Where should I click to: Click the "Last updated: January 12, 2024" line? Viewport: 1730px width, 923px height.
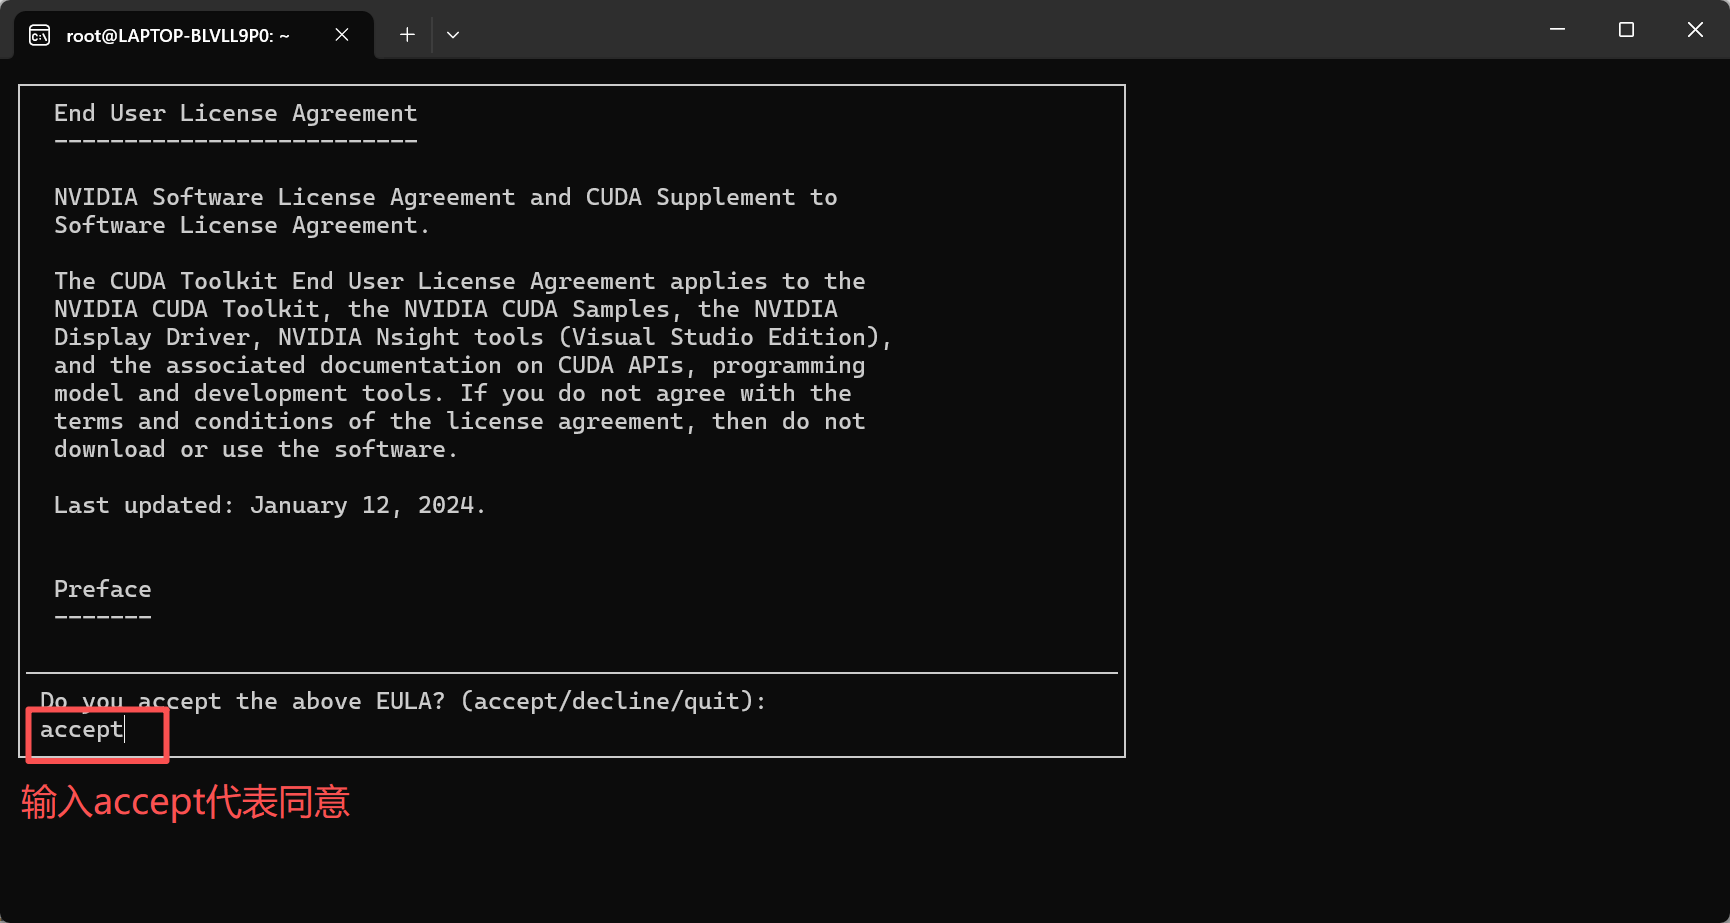point(269,506)
